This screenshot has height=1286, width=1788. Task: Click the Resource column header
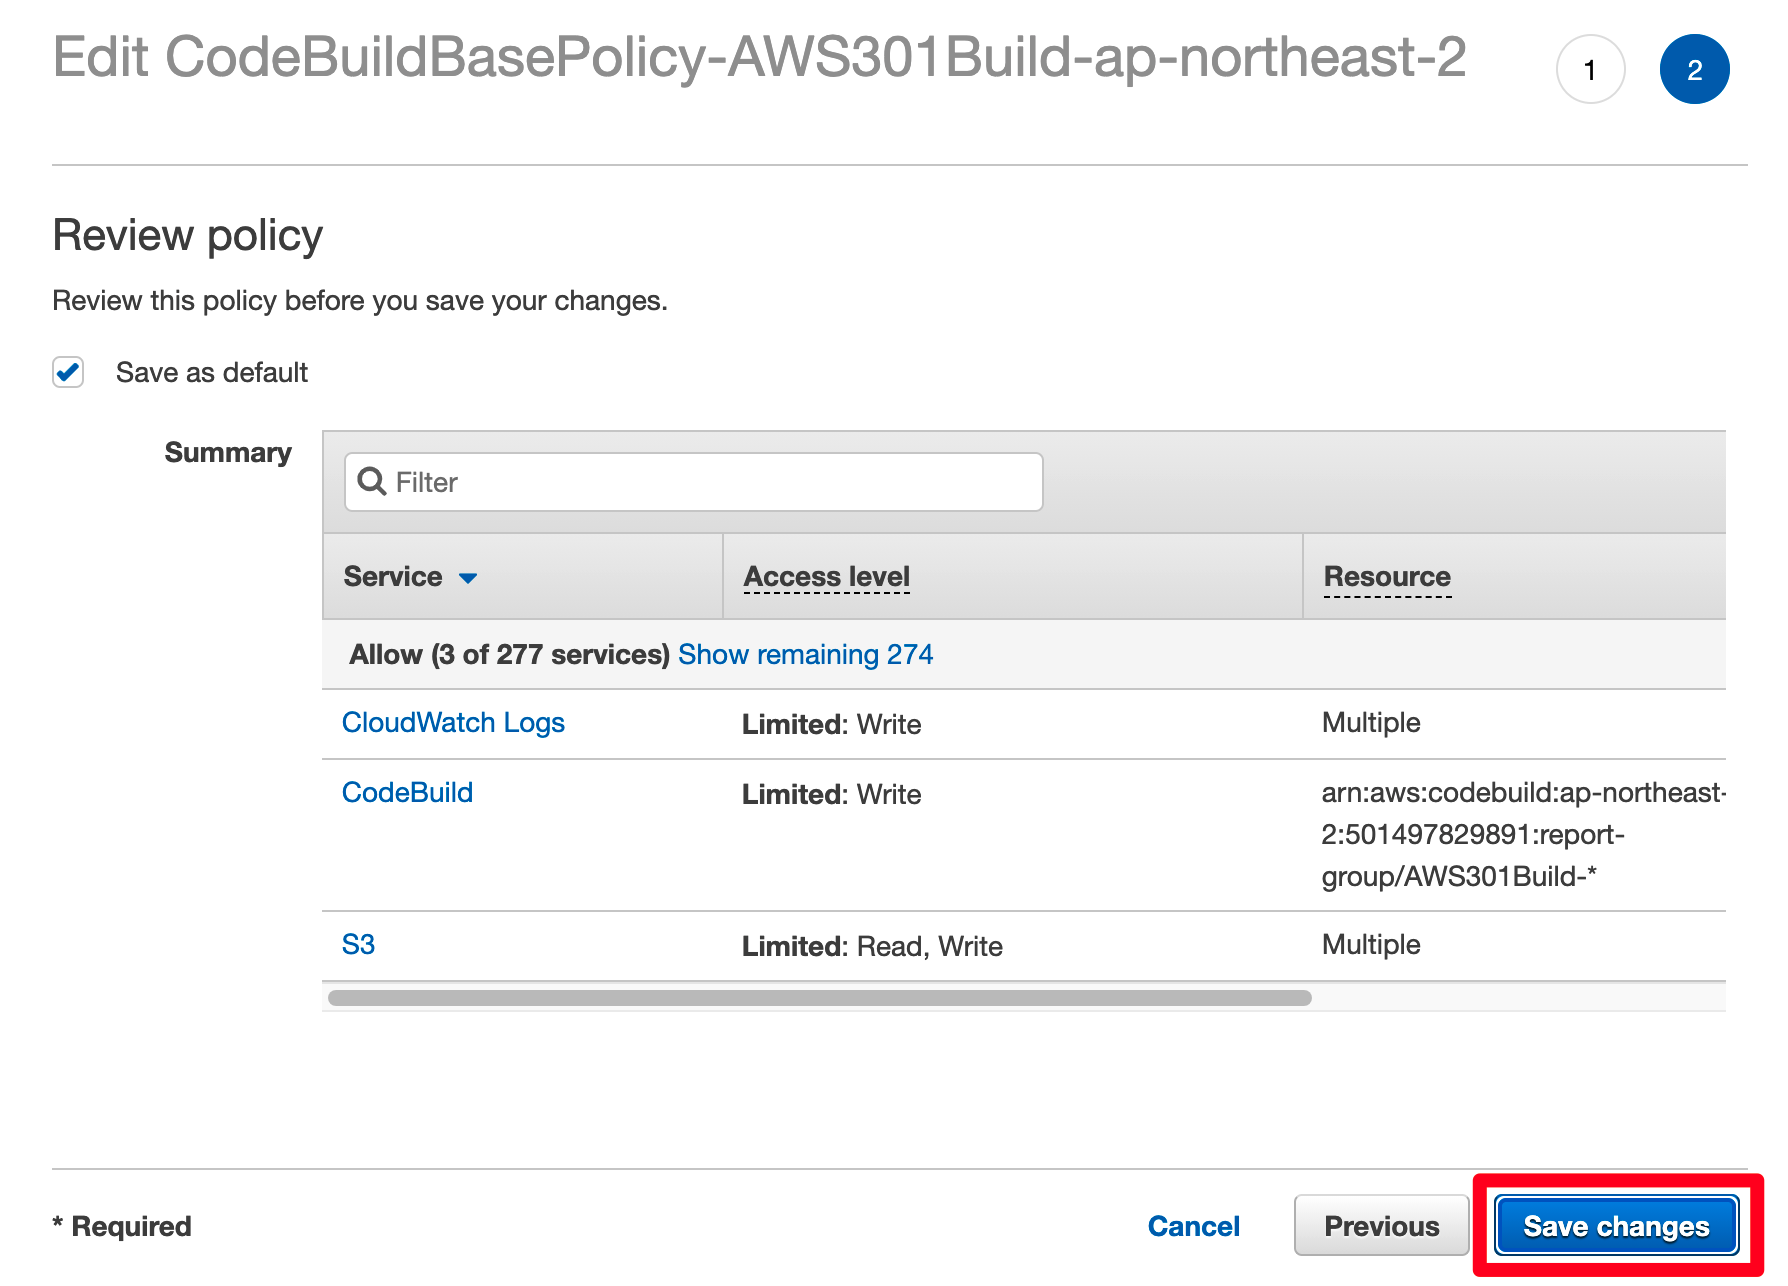1387,577
